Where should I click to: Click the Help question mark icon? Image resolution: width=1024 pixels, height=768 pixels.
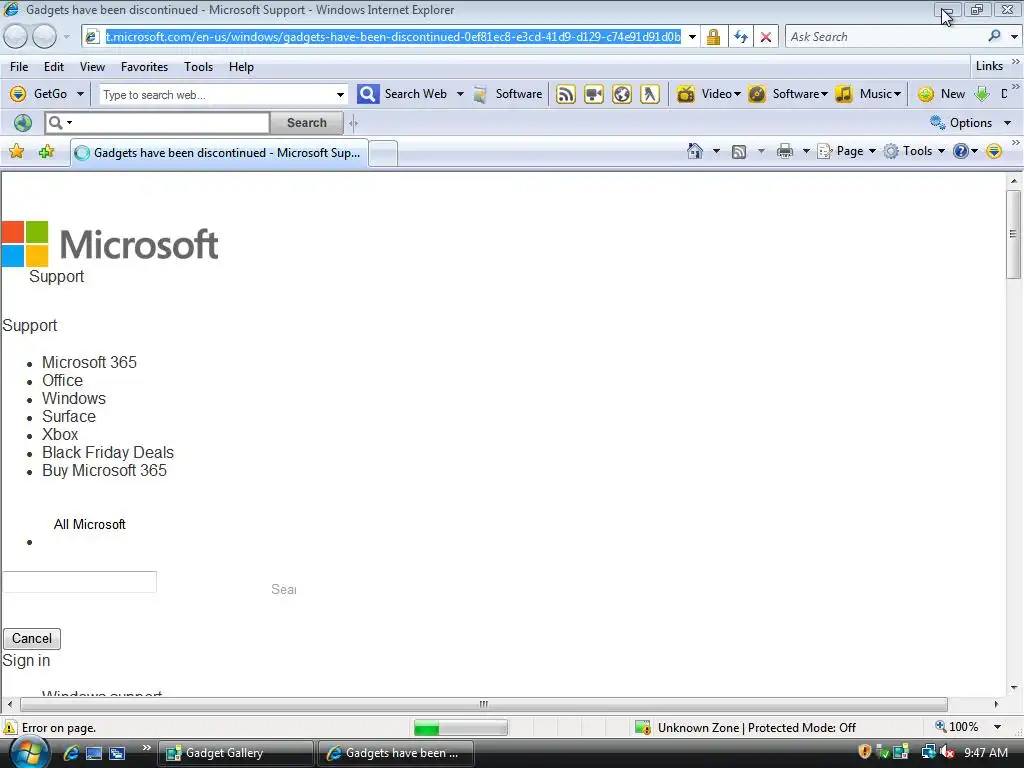pos(961,152)
